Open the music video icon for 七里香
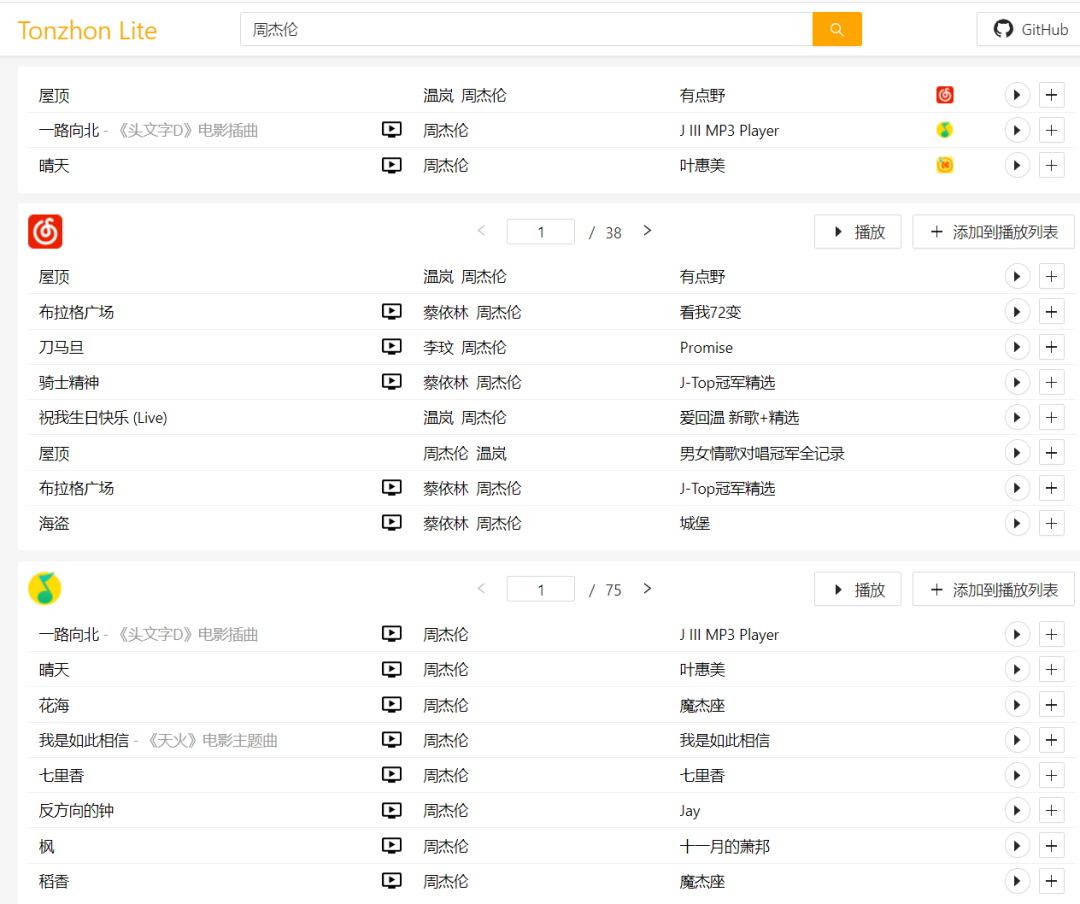 [x=392, y=775]
